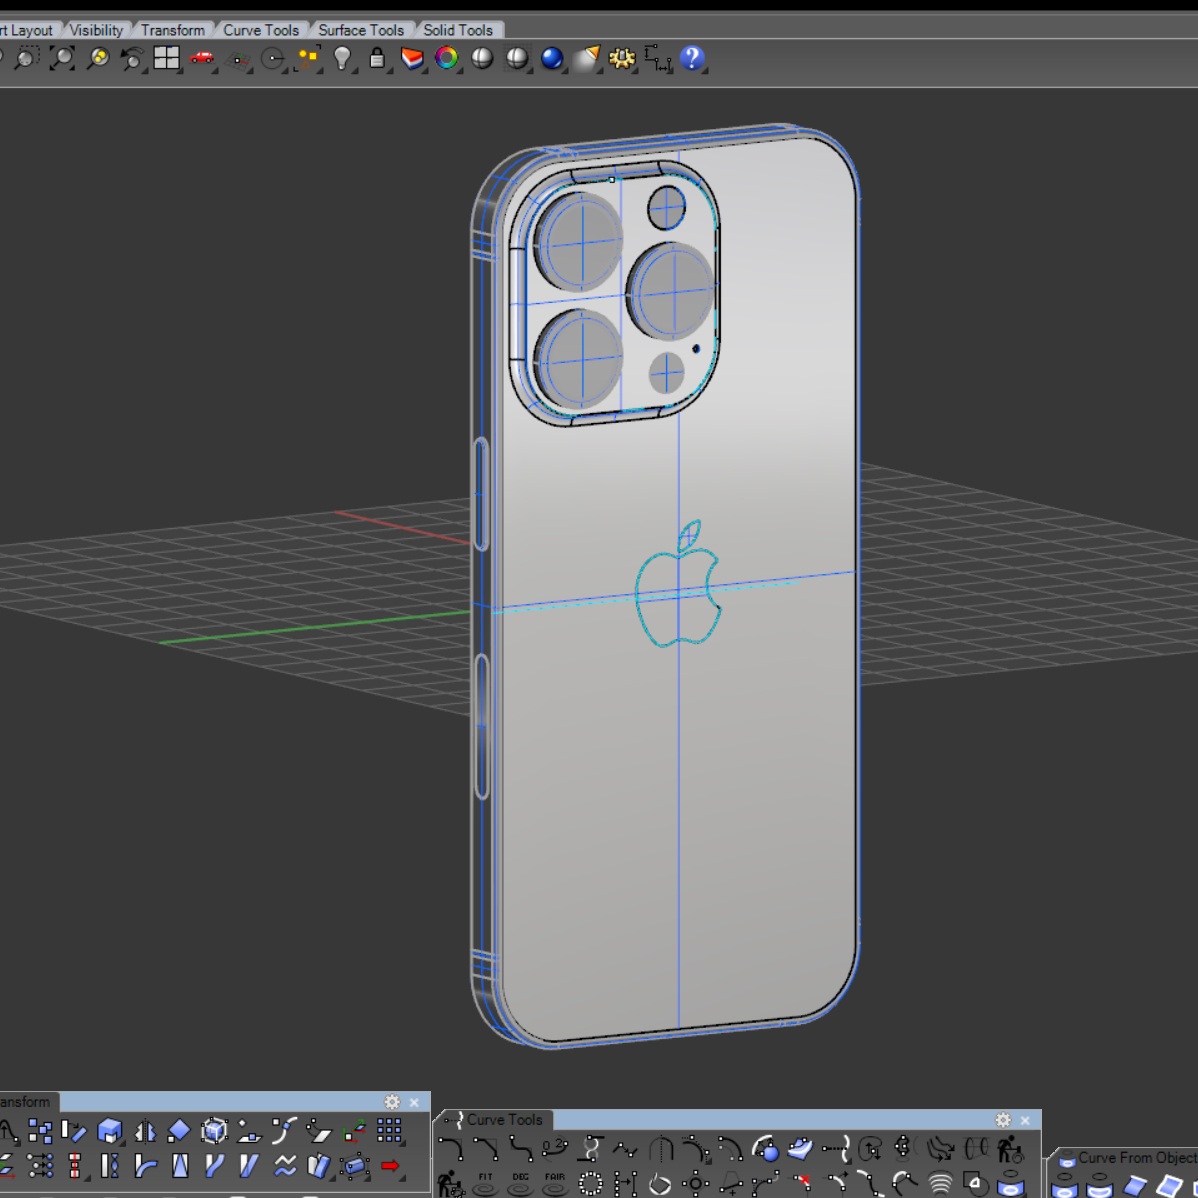Viewport: 1198px width, 1198px height.
Task: Switch to the Surface Tools tab
Action: [360, 30]
